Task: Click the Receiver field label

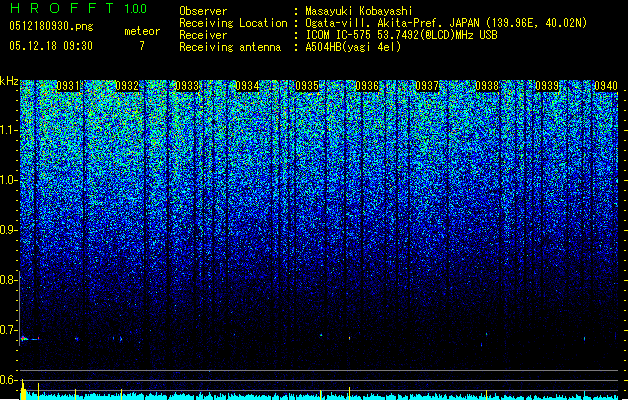Action: coord(203,35)
